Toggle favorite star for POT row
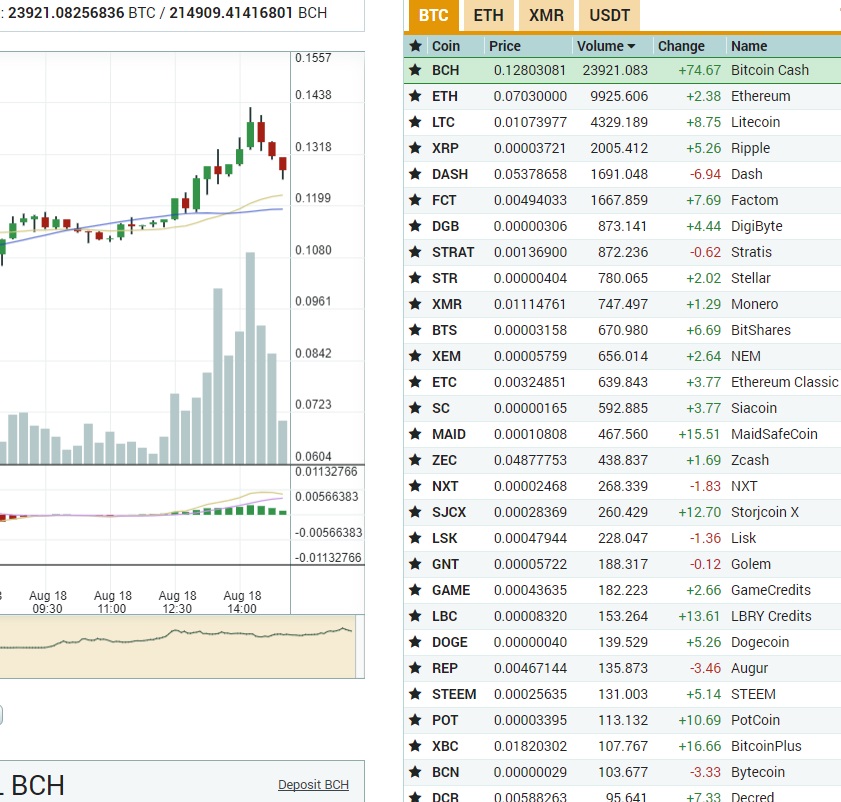 (415, 720)
